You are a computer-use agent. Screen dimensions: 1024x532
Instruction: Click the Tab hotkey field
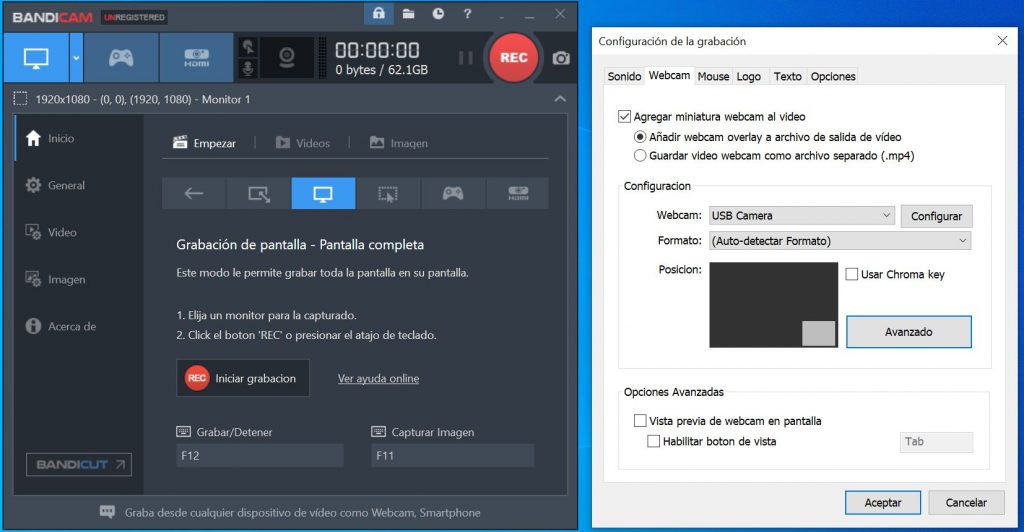(x=936, y=442)
